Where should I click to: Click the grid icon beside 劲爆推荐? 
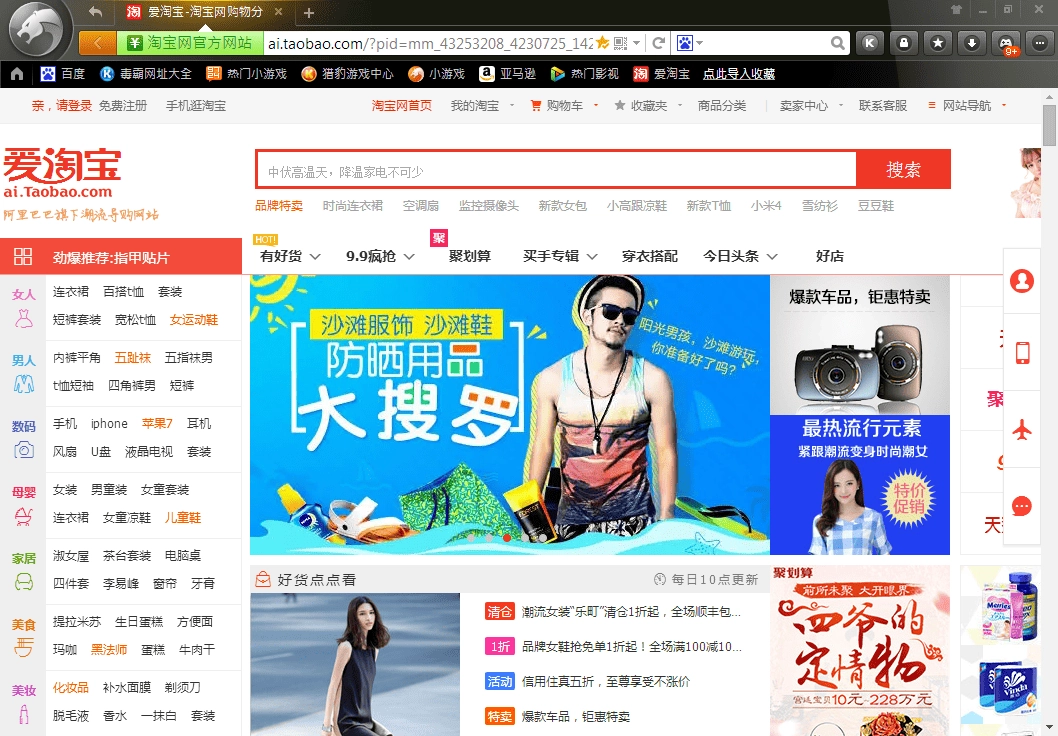(23, 256)
